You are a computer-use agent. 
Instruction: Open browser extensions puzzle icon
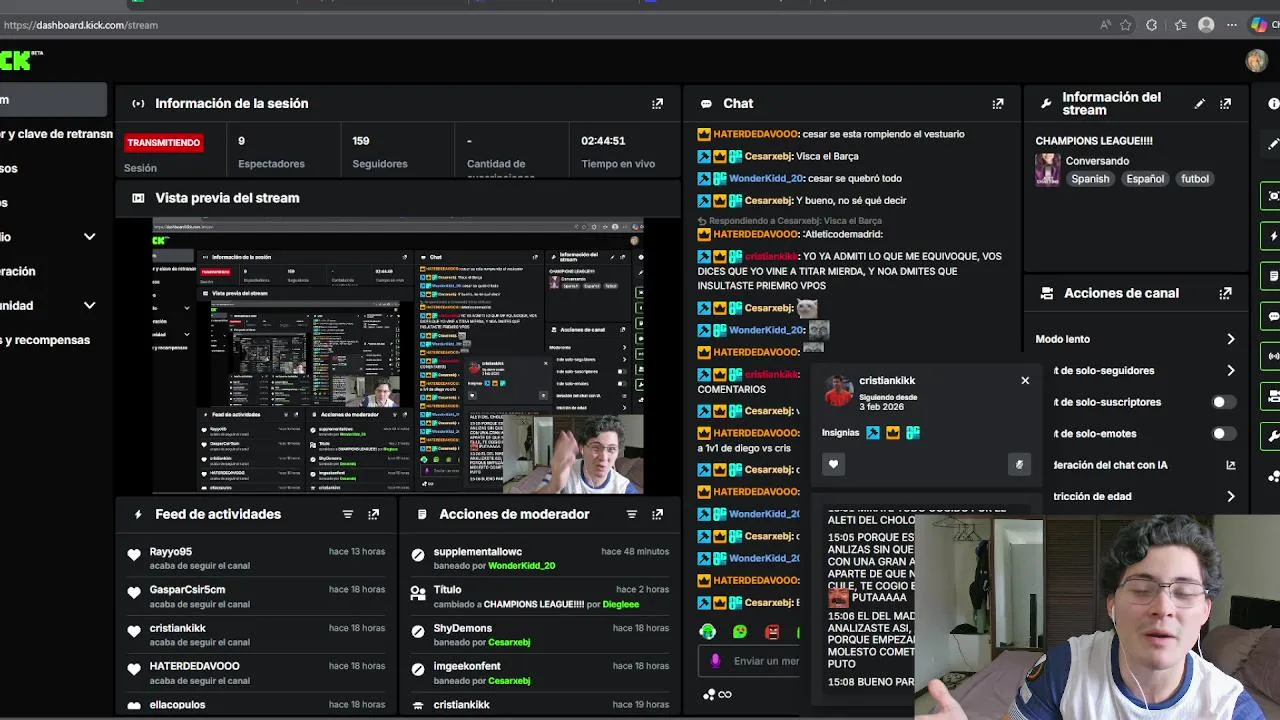point(1152,25)
